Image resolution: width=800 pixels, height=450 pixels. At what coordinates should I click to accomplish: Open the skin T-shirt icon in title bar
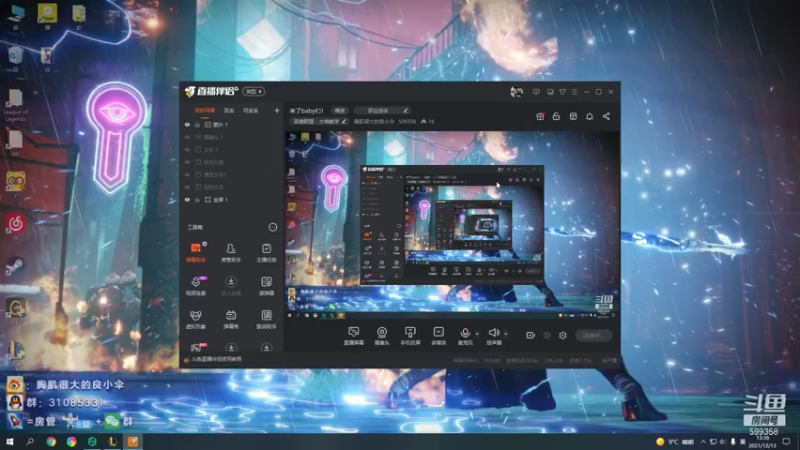[562, 92]
